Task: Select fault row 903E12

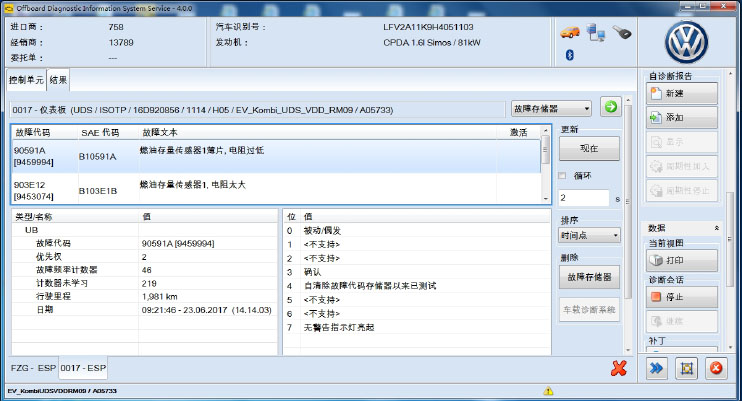Action: point(276,190)
